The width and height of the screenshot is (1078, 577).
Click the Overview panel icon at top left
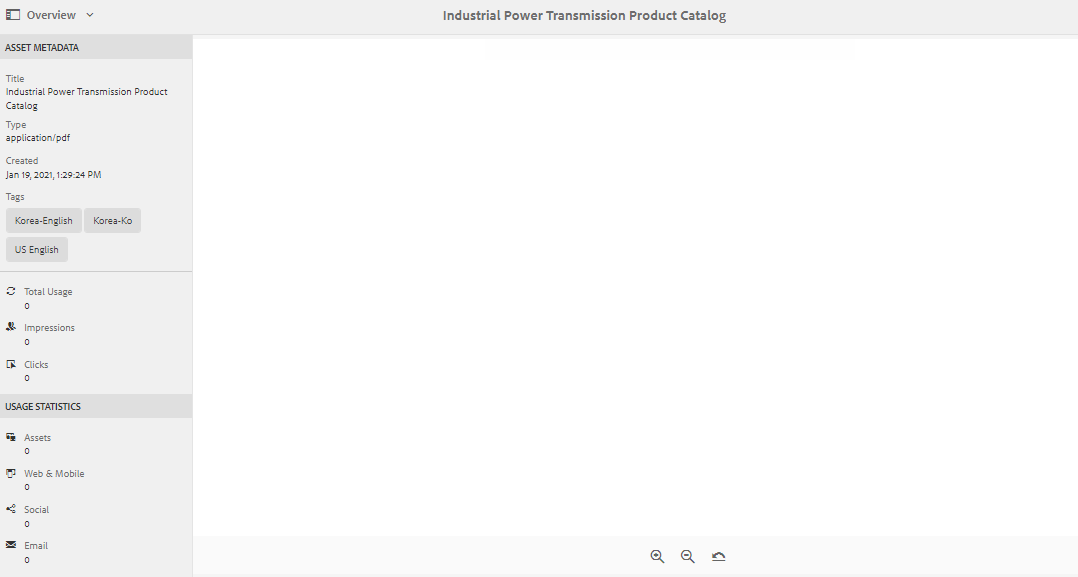tap(13, 14)
